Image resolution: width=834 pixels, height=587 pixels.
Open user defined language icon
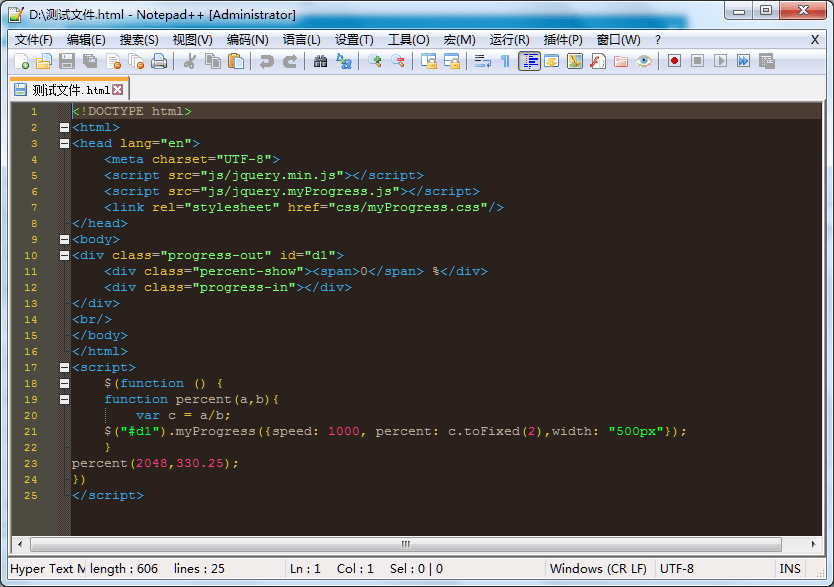(552, 61)
